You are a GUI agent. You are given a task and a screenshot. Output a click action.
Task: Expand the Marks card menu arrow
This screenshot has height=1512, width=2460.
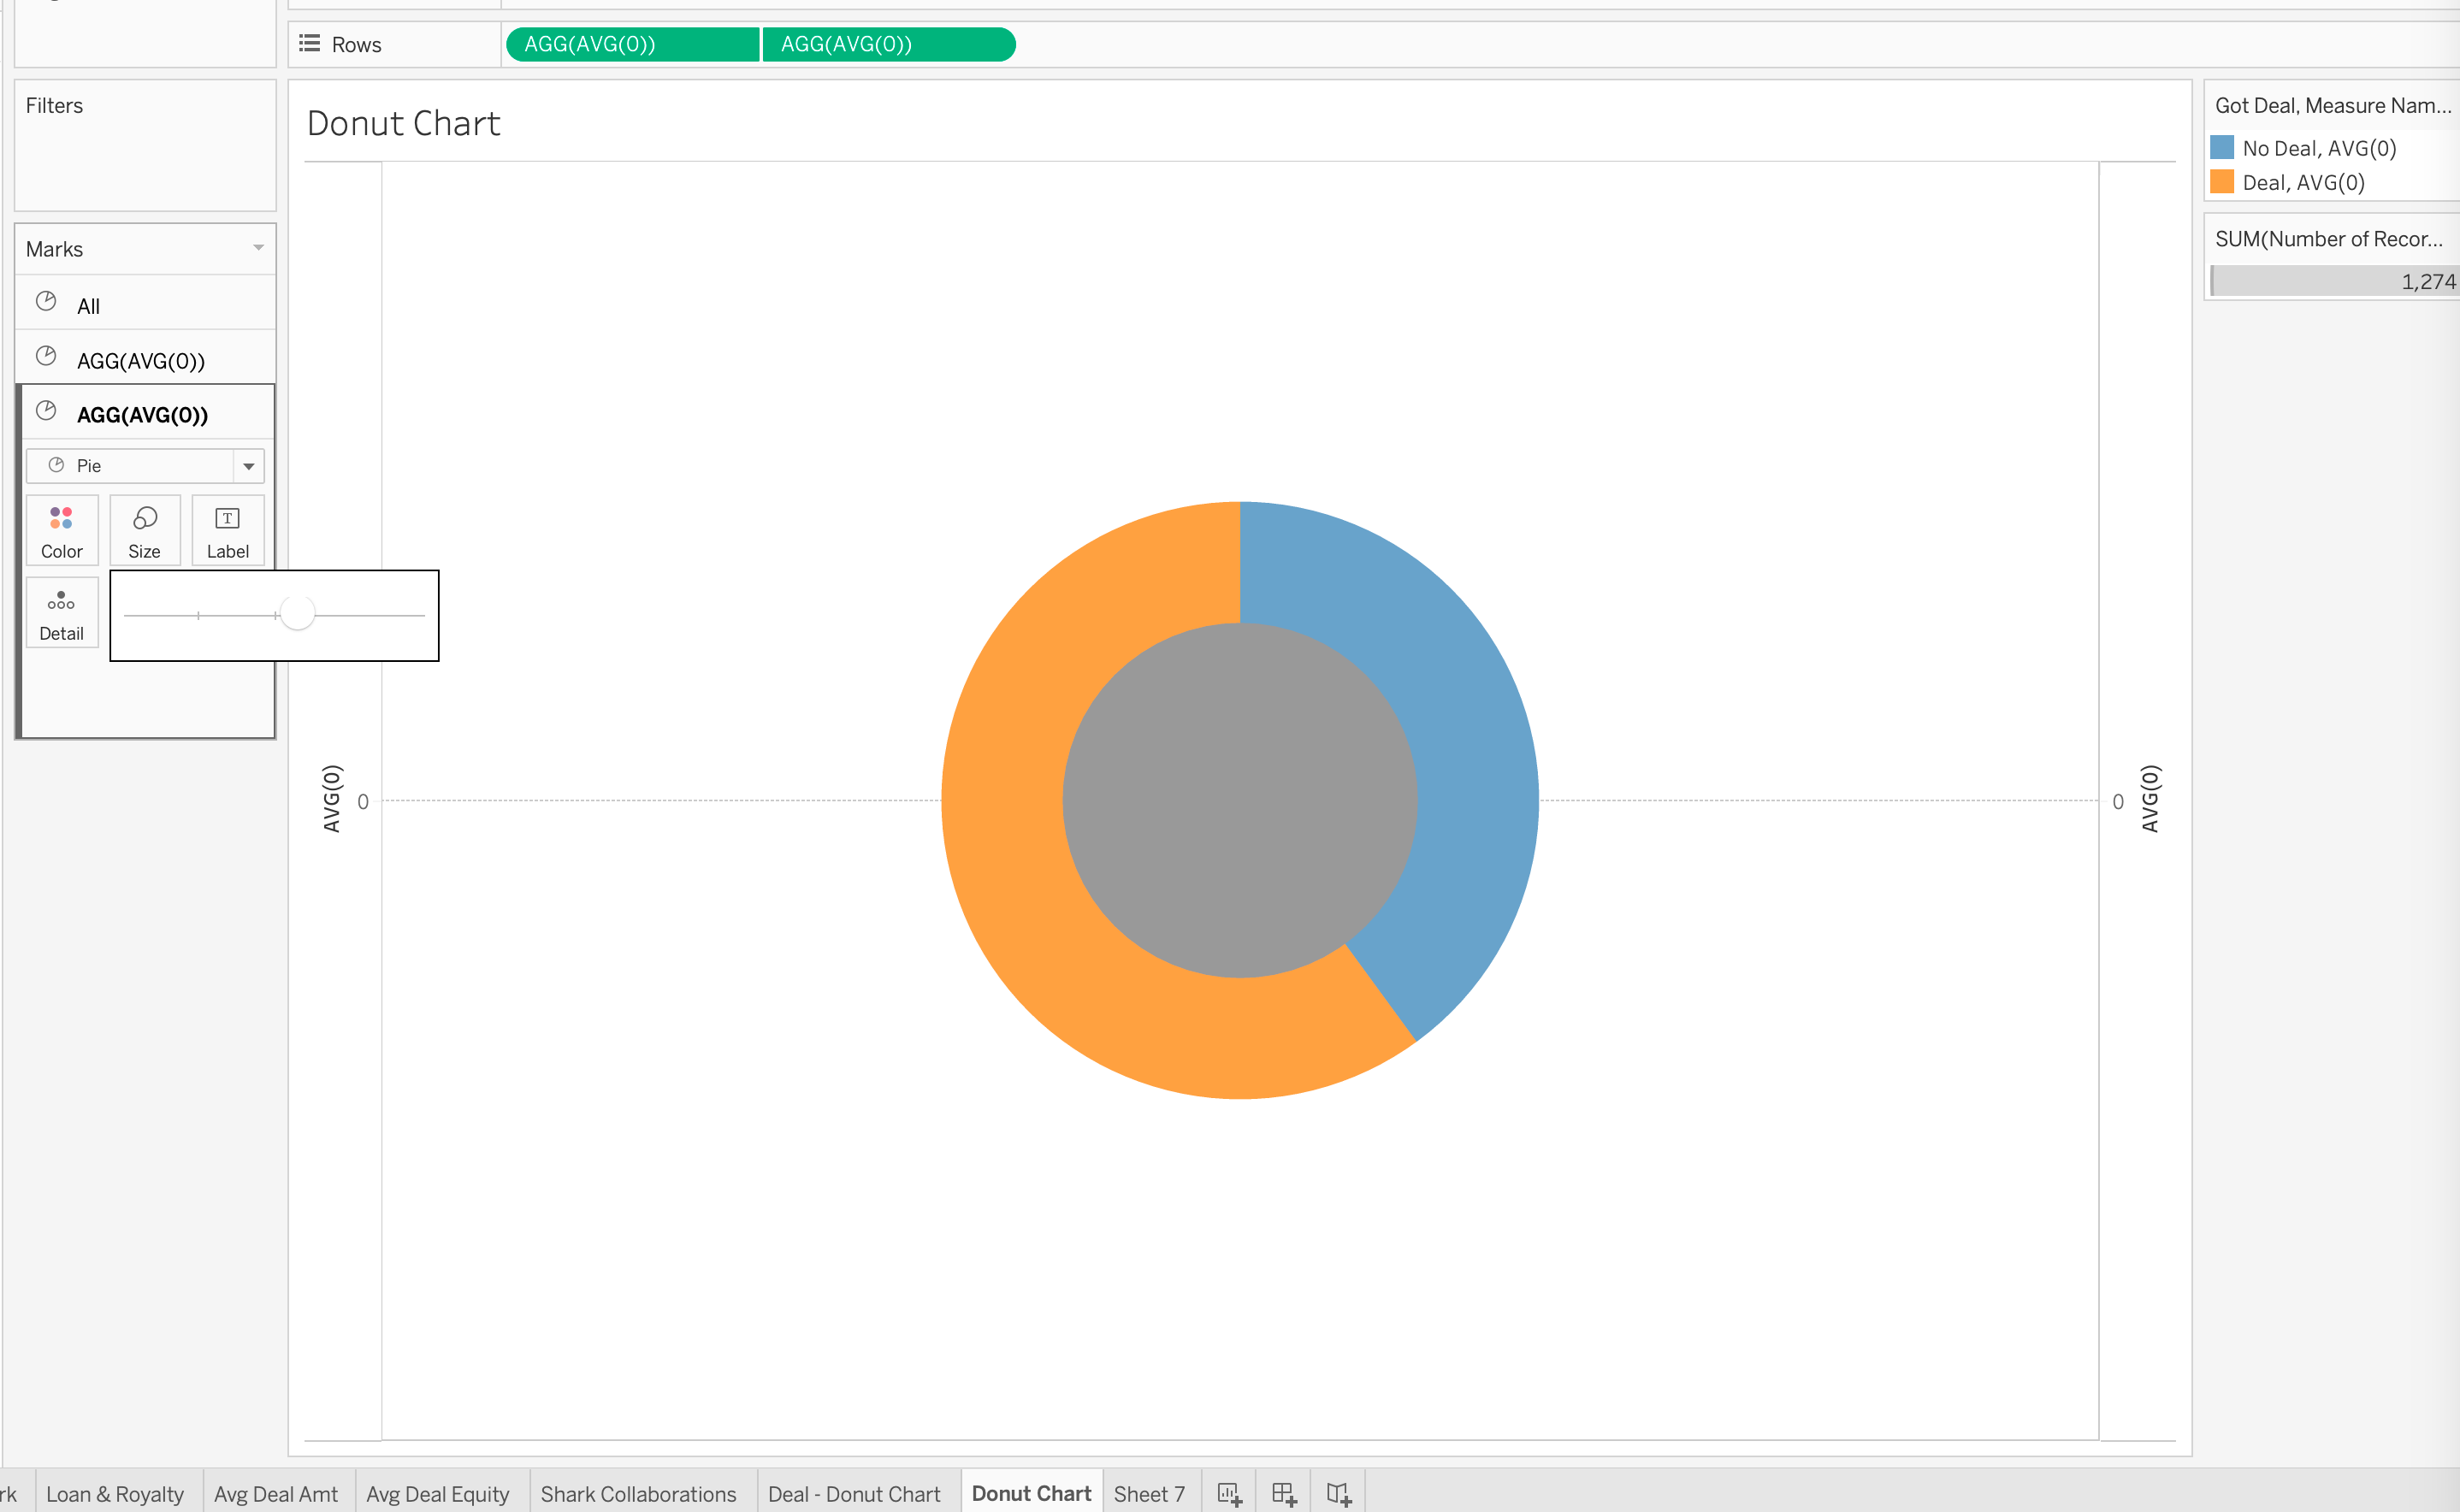coord(258,248)
